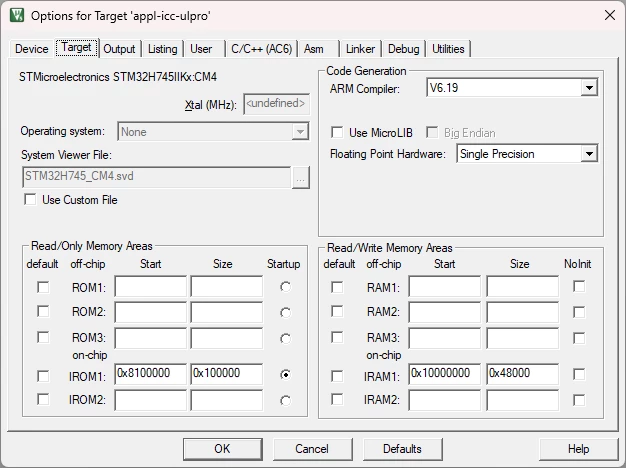Close the Options for Target dialog

pos(610,15)
